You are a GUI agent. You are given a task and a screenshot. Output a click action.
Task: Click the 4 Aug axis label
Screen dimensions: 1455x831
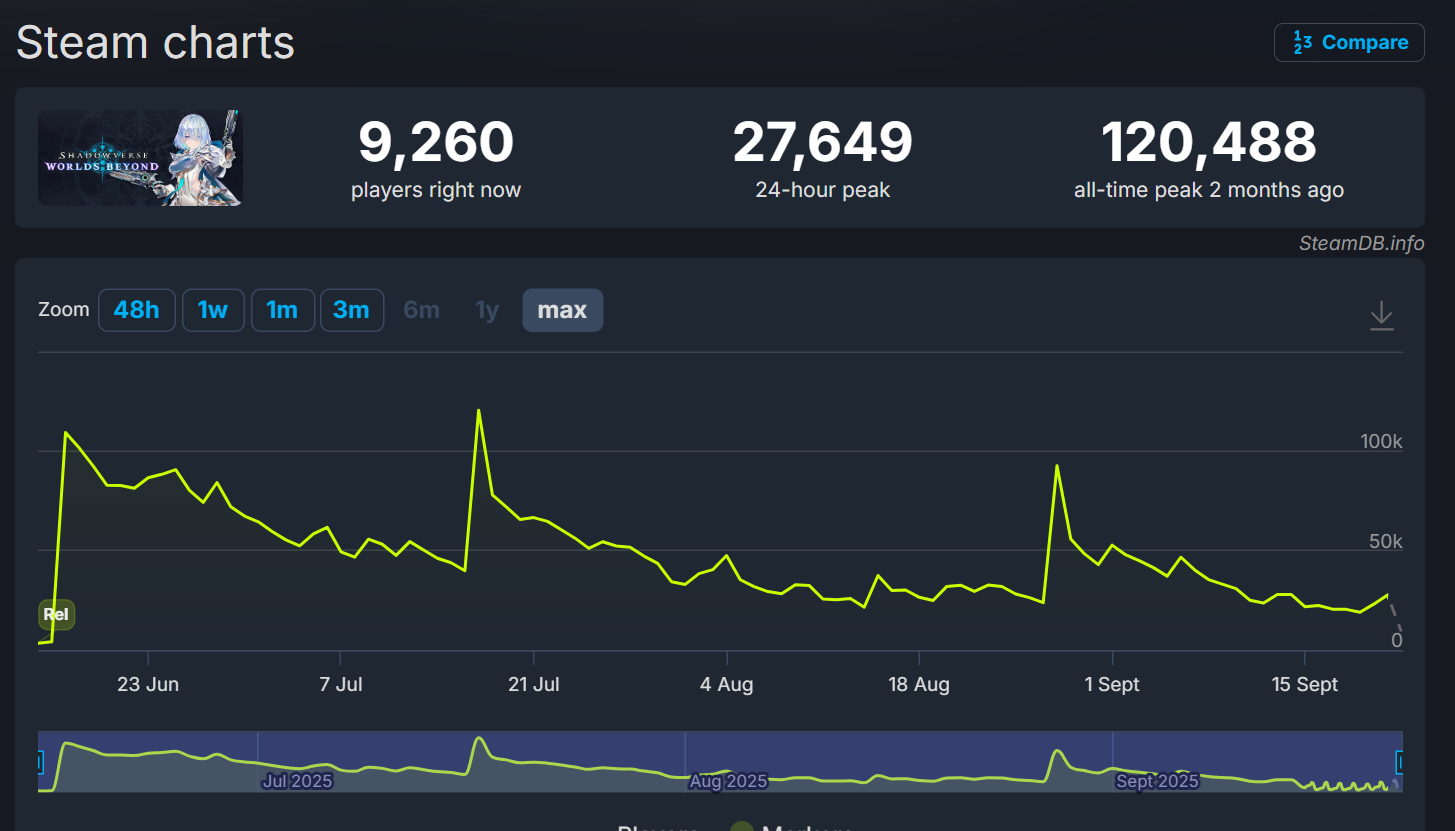(x=727, y=685)
